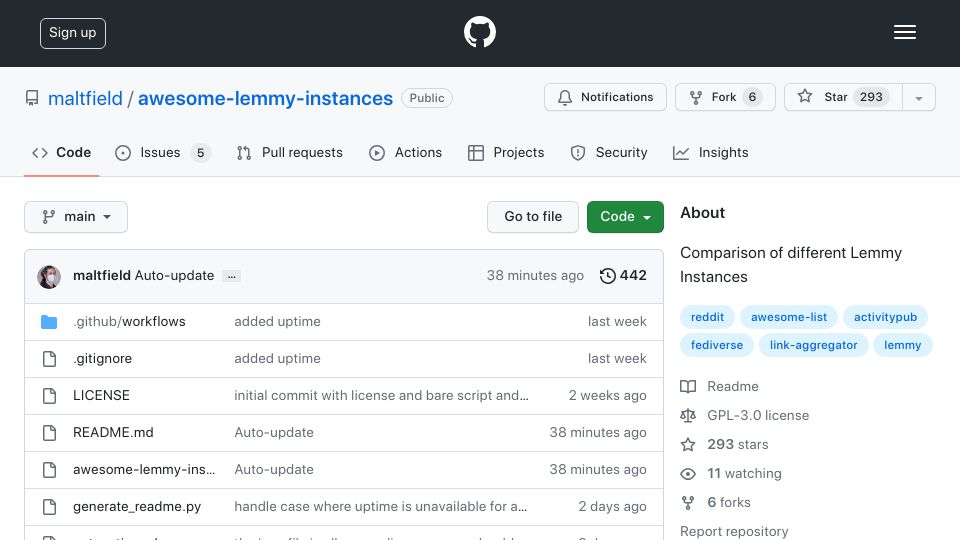Open the 'initial commit with license' commit message

coord(381,396)
